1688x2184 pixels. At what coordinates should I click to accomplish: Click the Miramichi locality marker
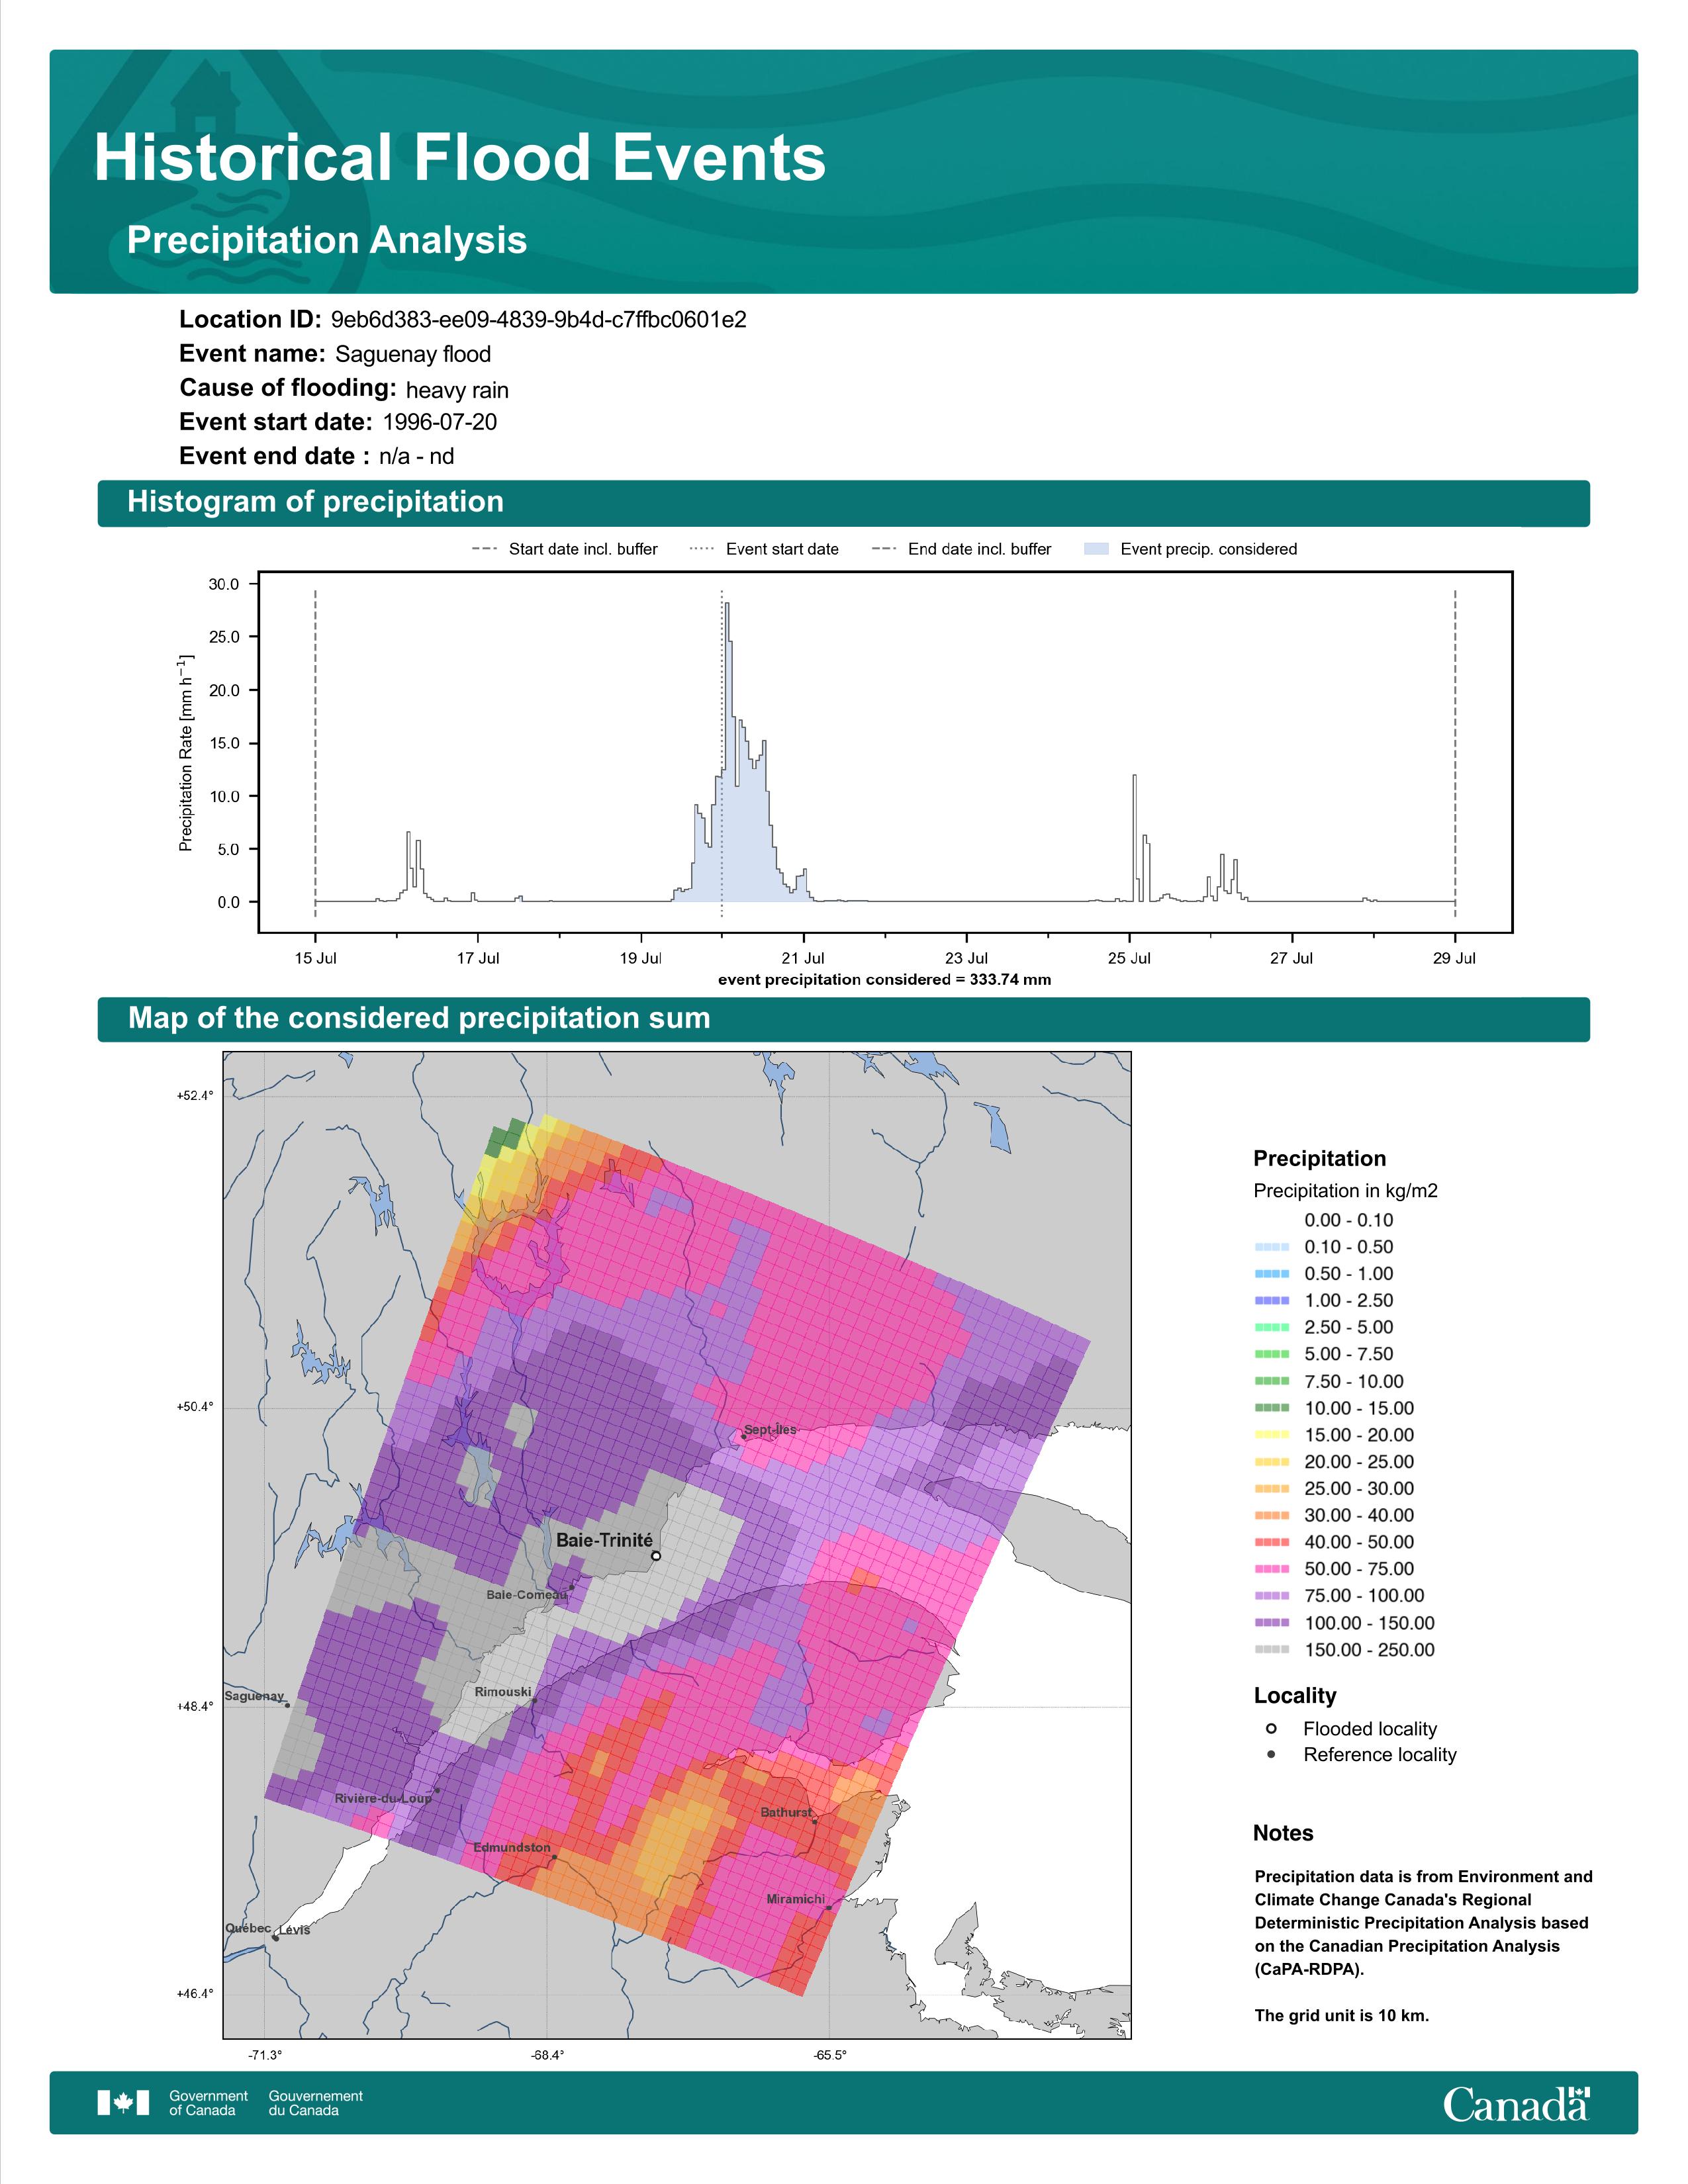click(x=828, y=1908)
